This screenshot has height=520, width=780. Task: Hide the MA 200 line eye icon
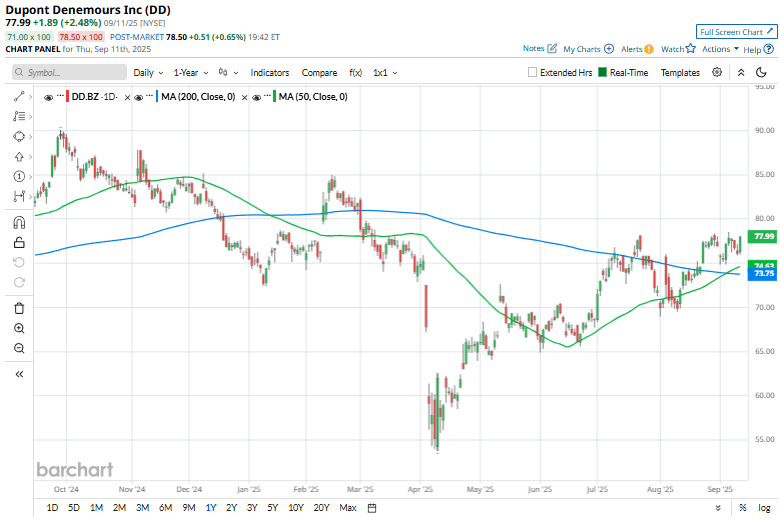click(x=139, y=98)
